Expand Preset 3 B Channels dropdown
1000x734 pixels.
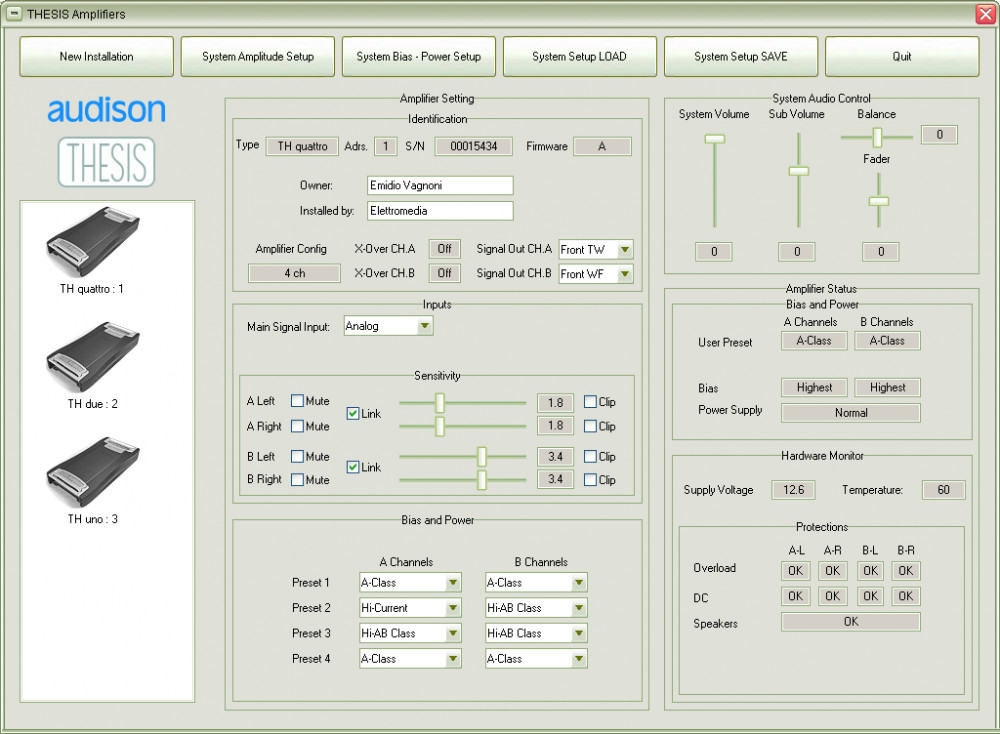[579, 633]
